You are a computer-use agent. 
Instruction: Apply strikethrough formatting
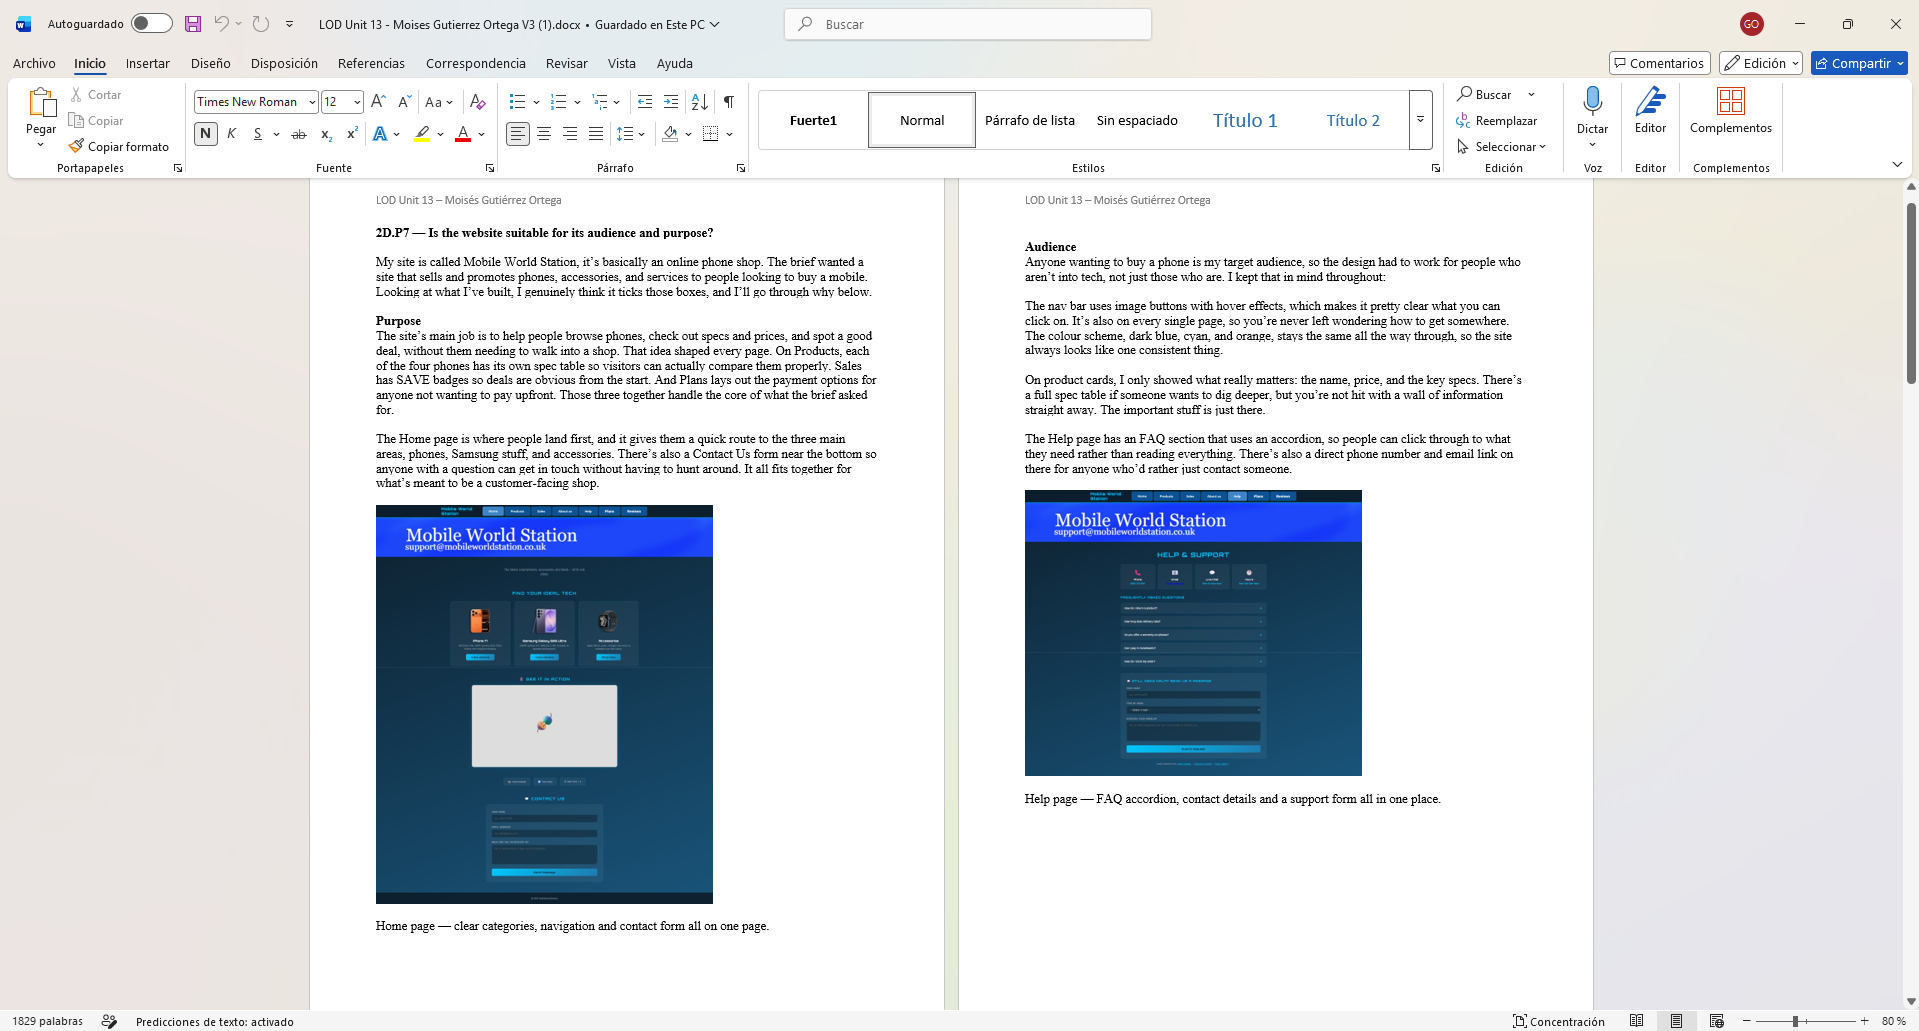click(x=298, y=134)
